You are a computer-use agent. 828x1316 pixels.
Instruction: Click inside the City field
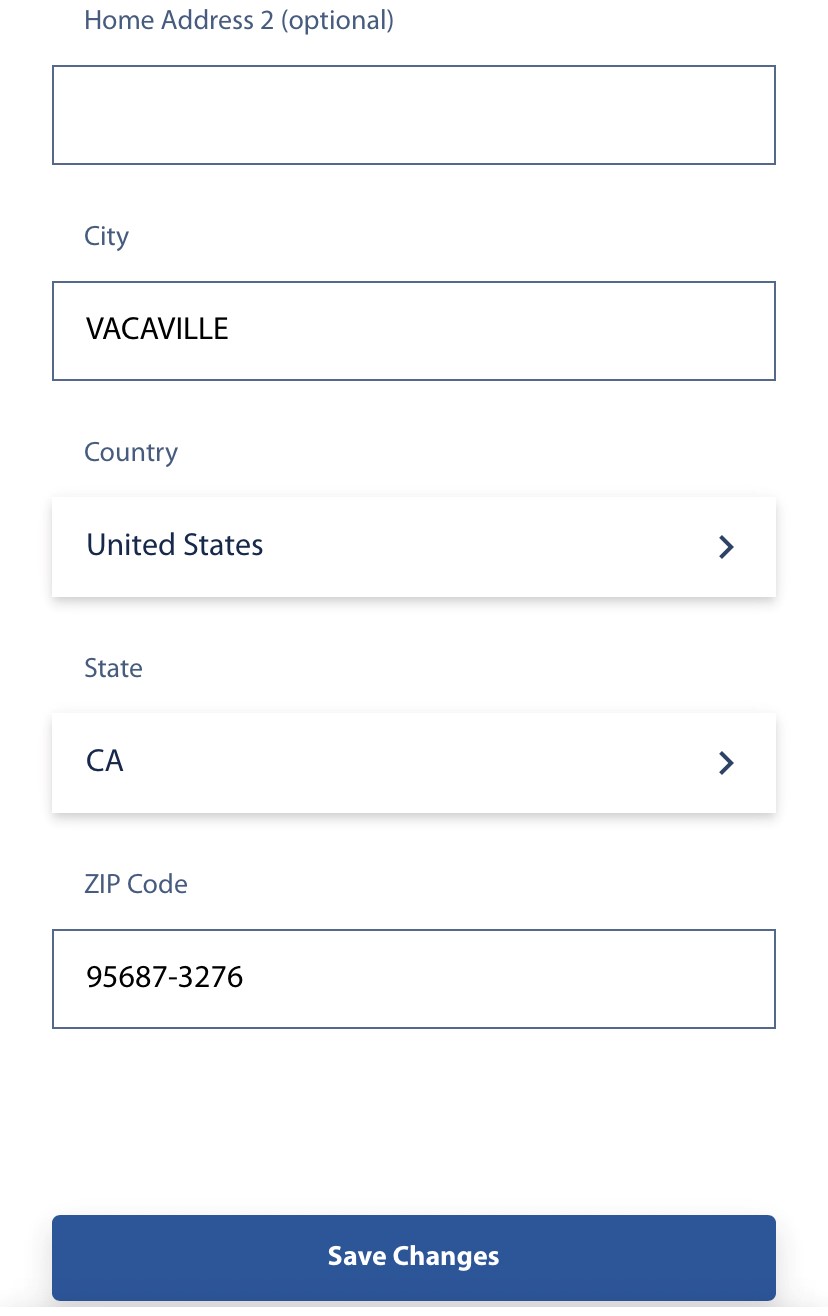(x=413, y=330)
